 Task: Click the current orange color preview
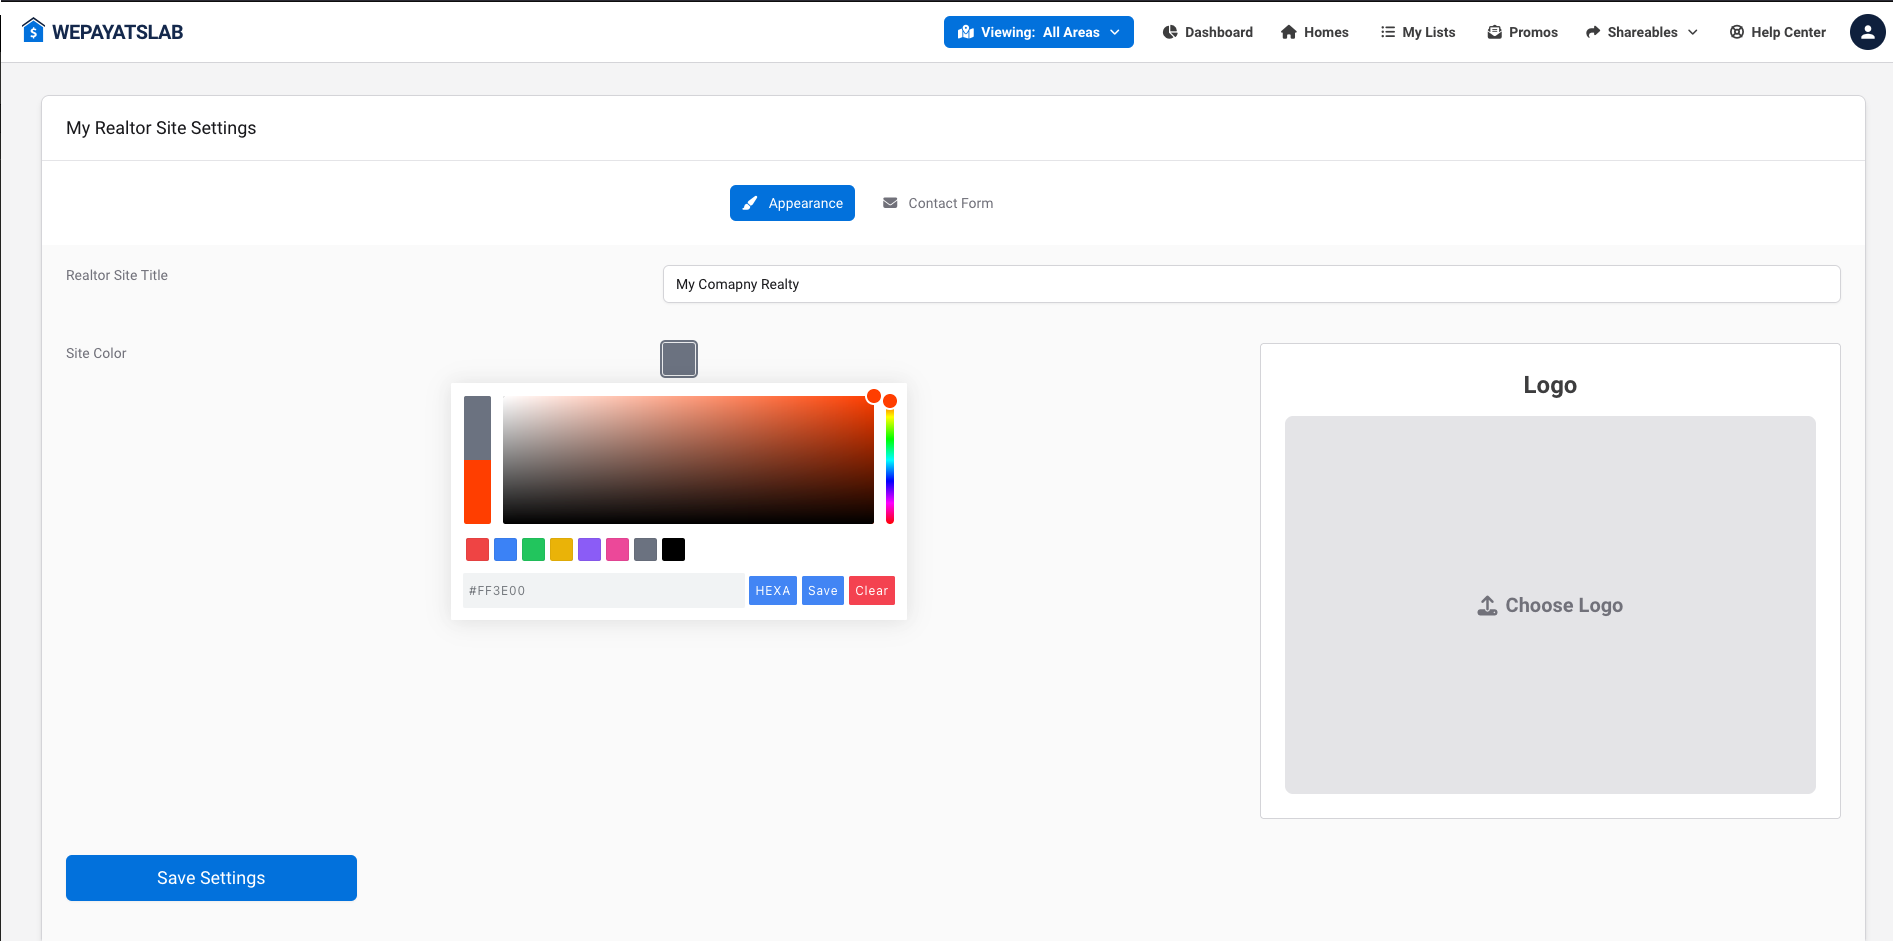[478, 492]
